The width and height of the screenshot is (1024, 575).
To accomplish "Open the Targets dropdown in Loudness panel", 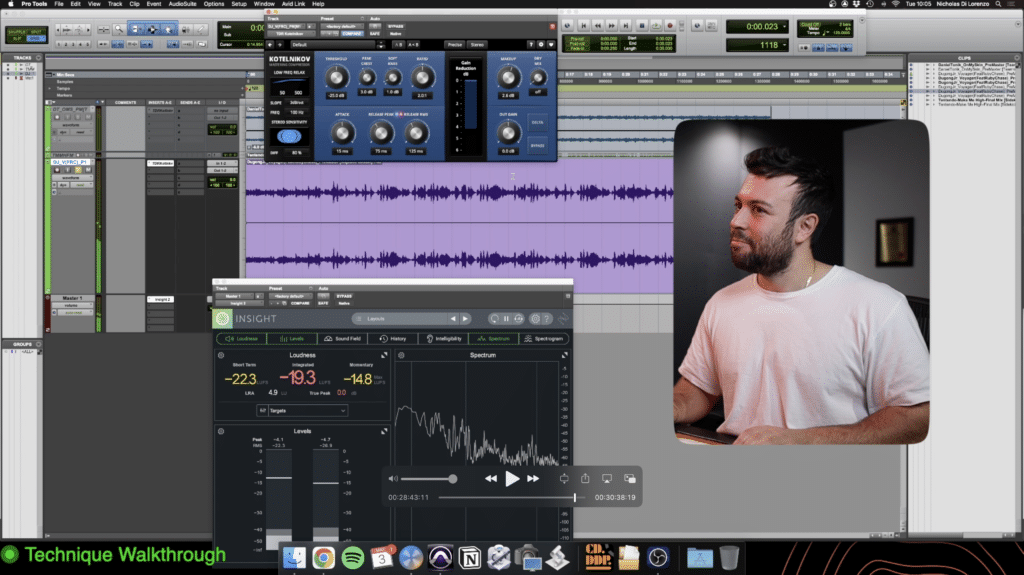I will (302, 410).
